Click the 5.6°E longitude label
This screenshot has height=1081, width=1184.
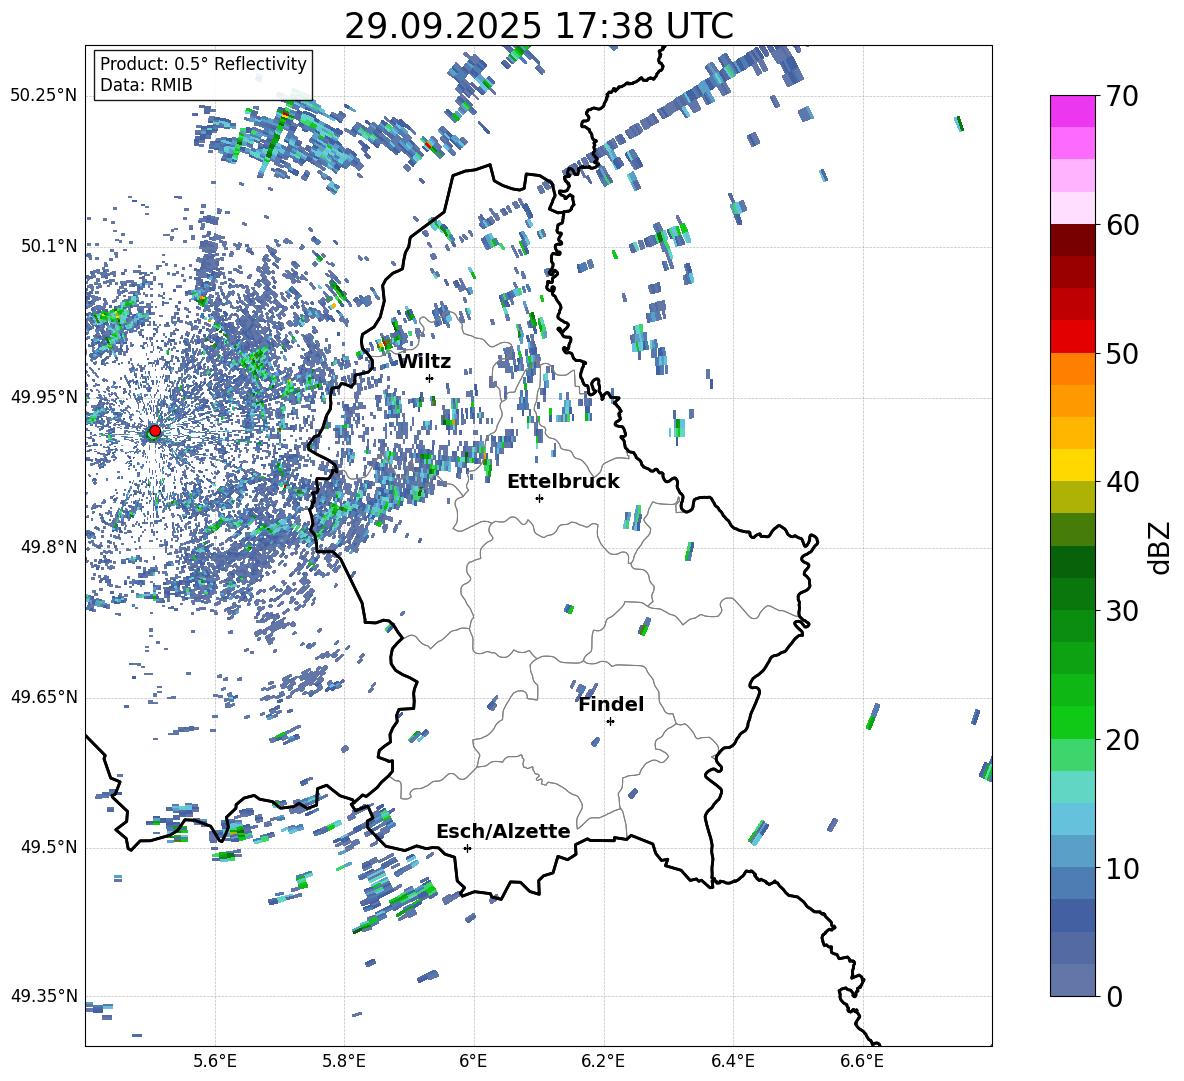click(215, 1061)
